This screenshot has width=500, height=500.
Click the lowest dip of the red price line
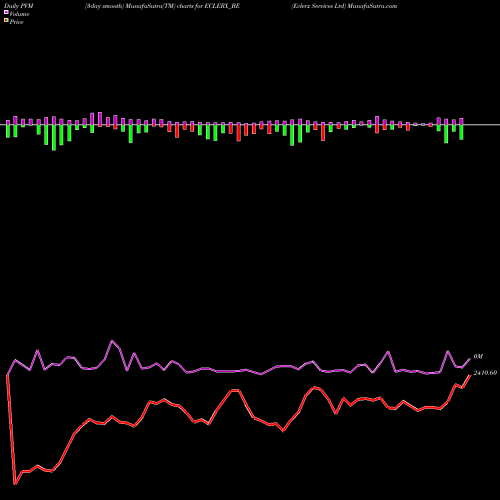pyautogui.click(x=15, y=484)
